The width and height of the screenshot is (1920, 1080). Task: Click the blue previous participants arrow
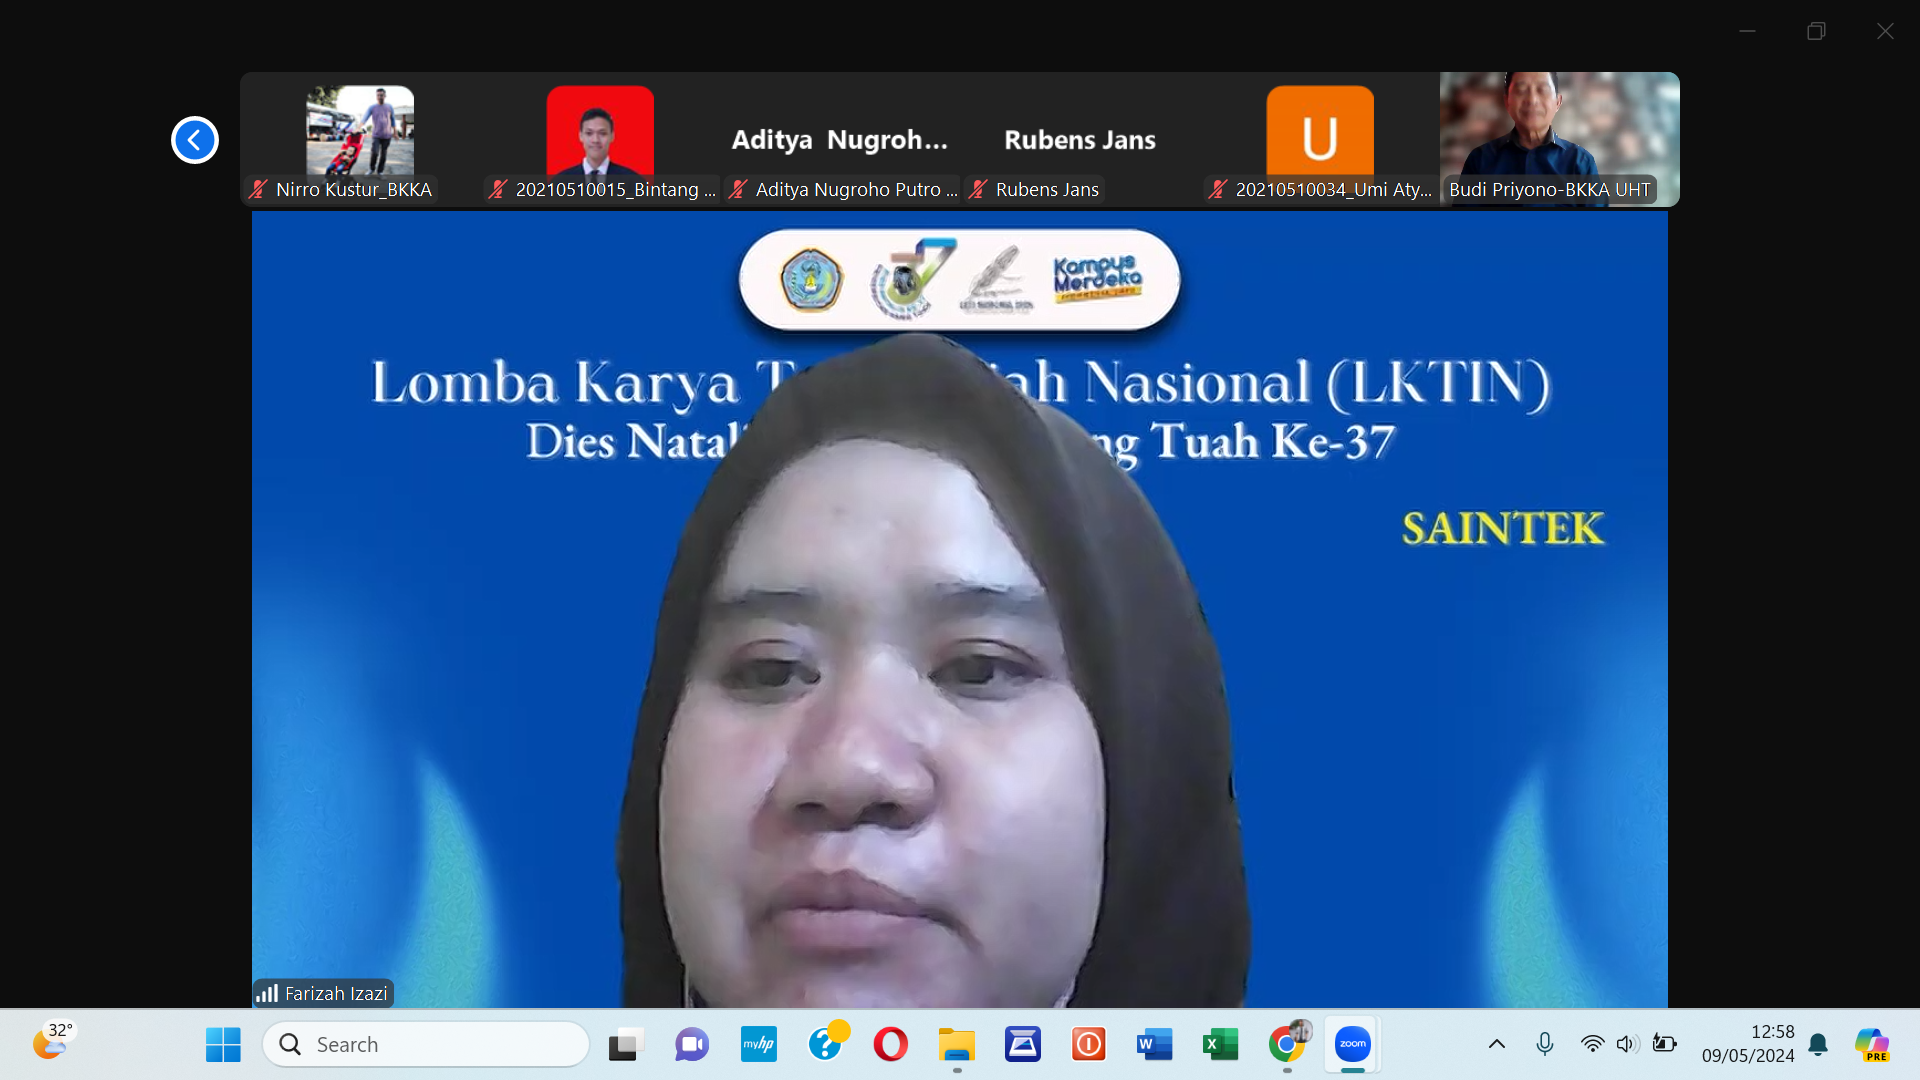point(194,140)
